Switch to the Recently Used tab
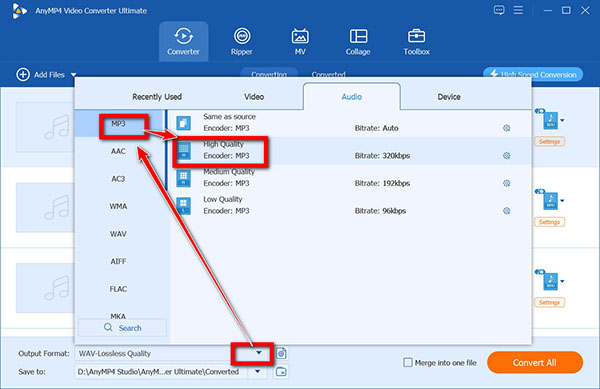 [x=157, y=97]
